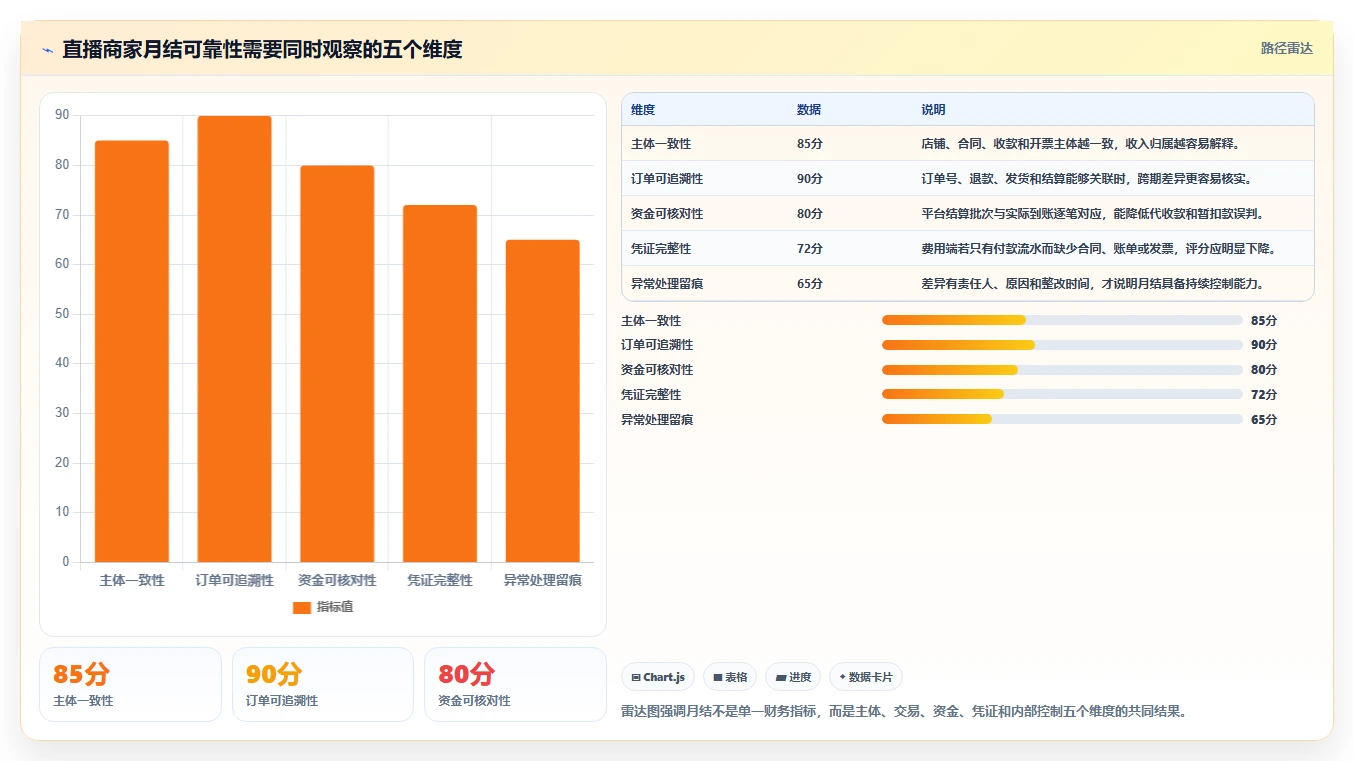The width and height of the screenshot is (1354, 761).
Task: Click the 72分 value beside the progress bar
Action: 1264,395
